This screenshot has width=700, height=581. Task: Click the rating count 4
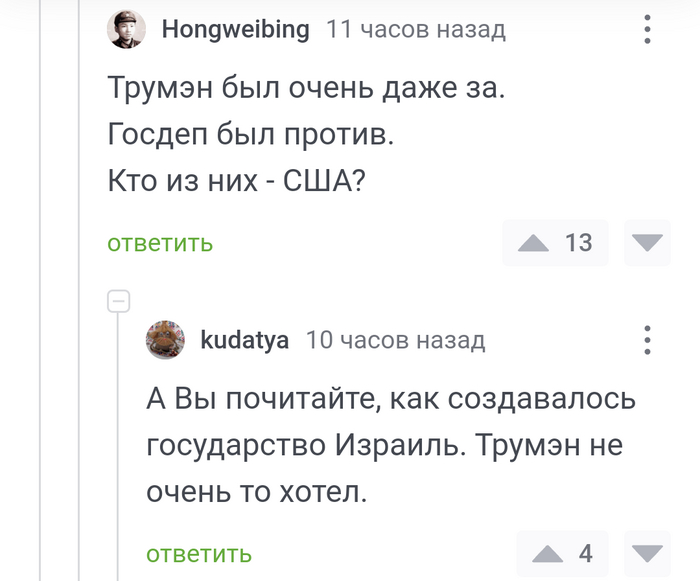pyautogui.click(x=586, y=554)
